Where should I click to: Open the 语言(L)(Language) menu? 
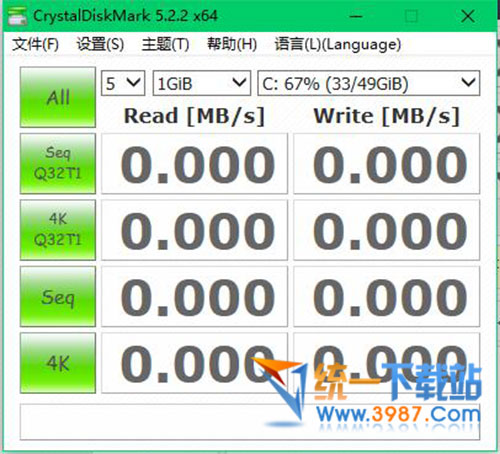pyautogui.click(x=338, y=44)
